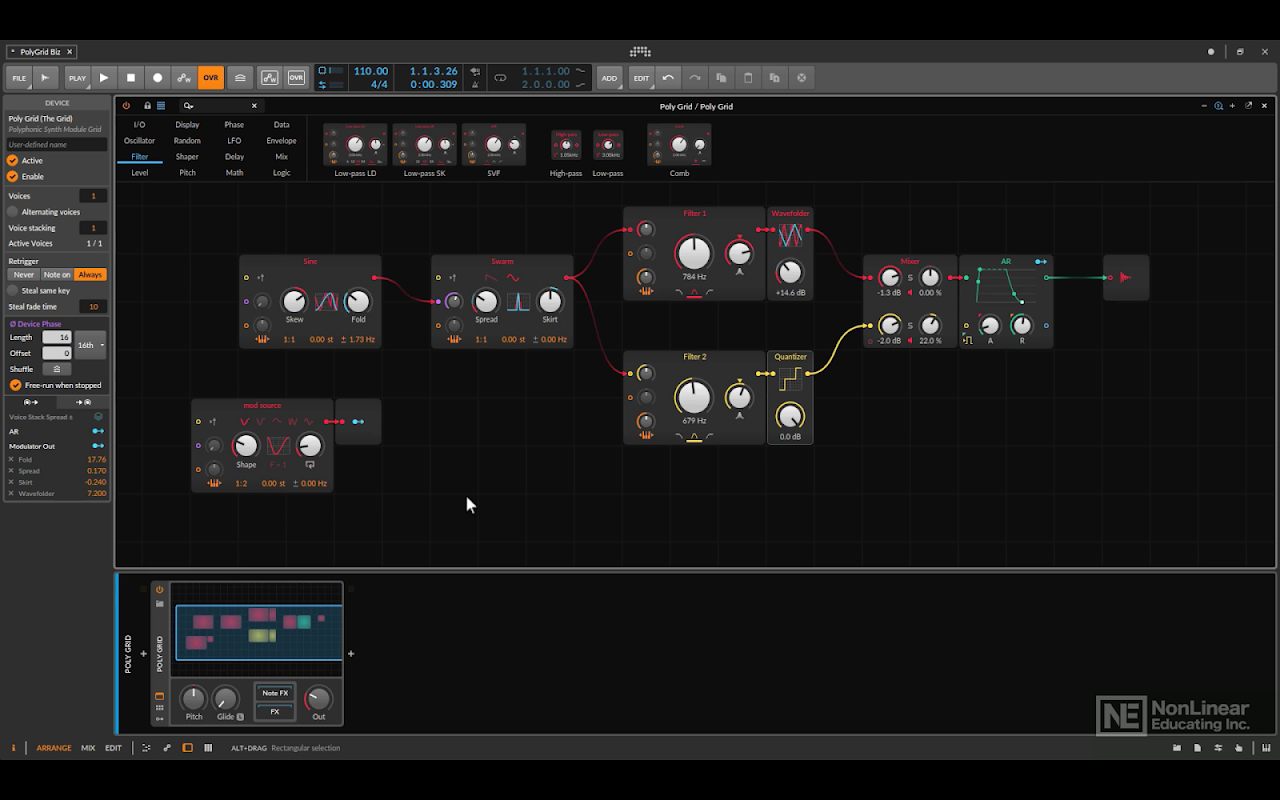Image resolution: width=1280 pixels, height=800 pixels.
Task: Toggle the loop icon in the transport
Action: (x=501, y=78)
